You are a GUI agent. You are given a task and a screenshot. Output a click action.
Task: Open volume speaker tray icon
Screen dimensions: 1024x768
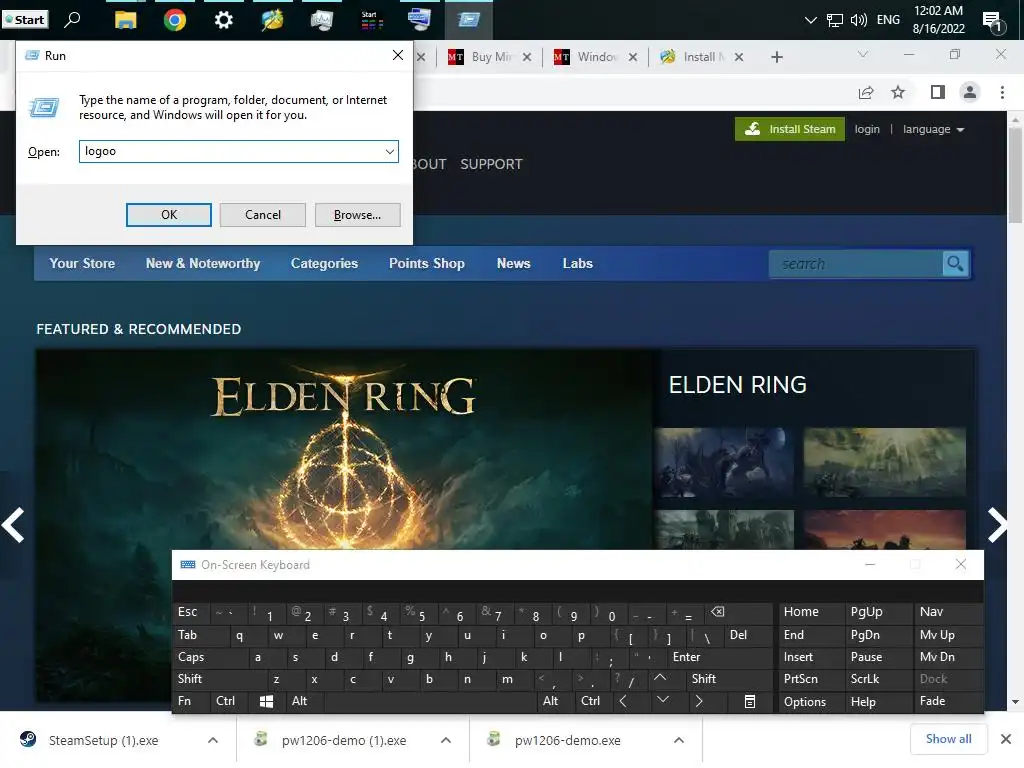coord(859,20)
